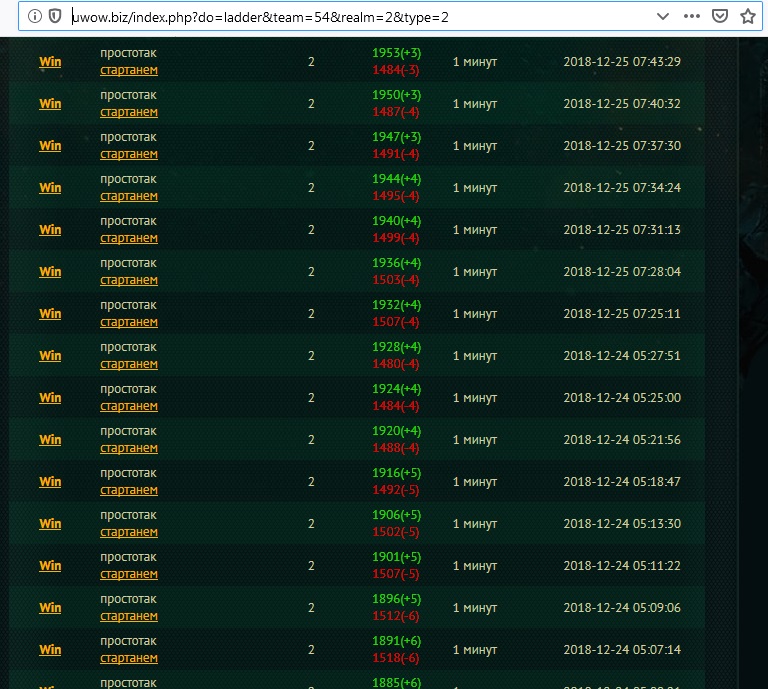Click Win link for 05:27:51 match
Viewport: 768px width, 689px height.
click(50, 356)
